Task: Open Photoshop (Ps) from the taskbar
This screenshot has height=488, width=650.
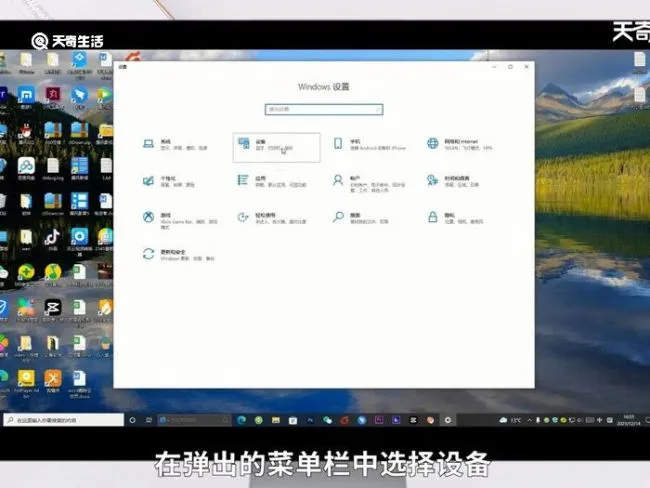Action: coord(310,420)
